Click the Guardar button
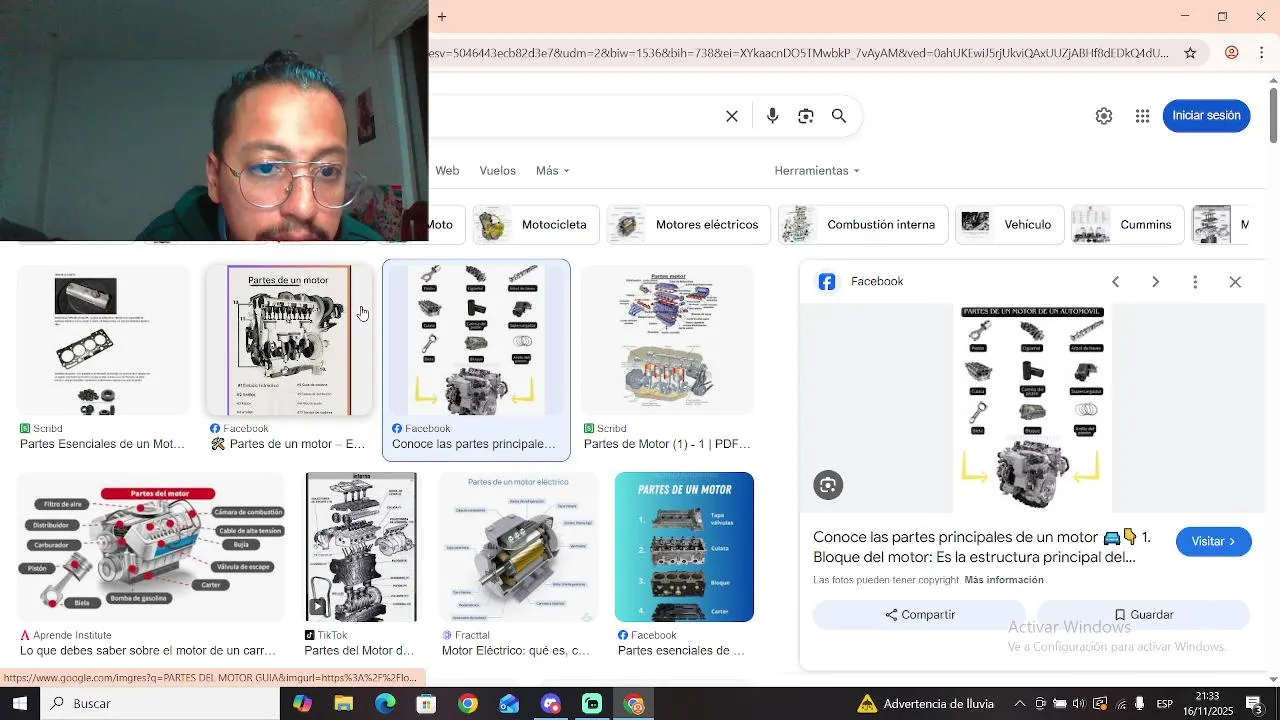This screenshot has height=720, width=1280. (1143, 615)
